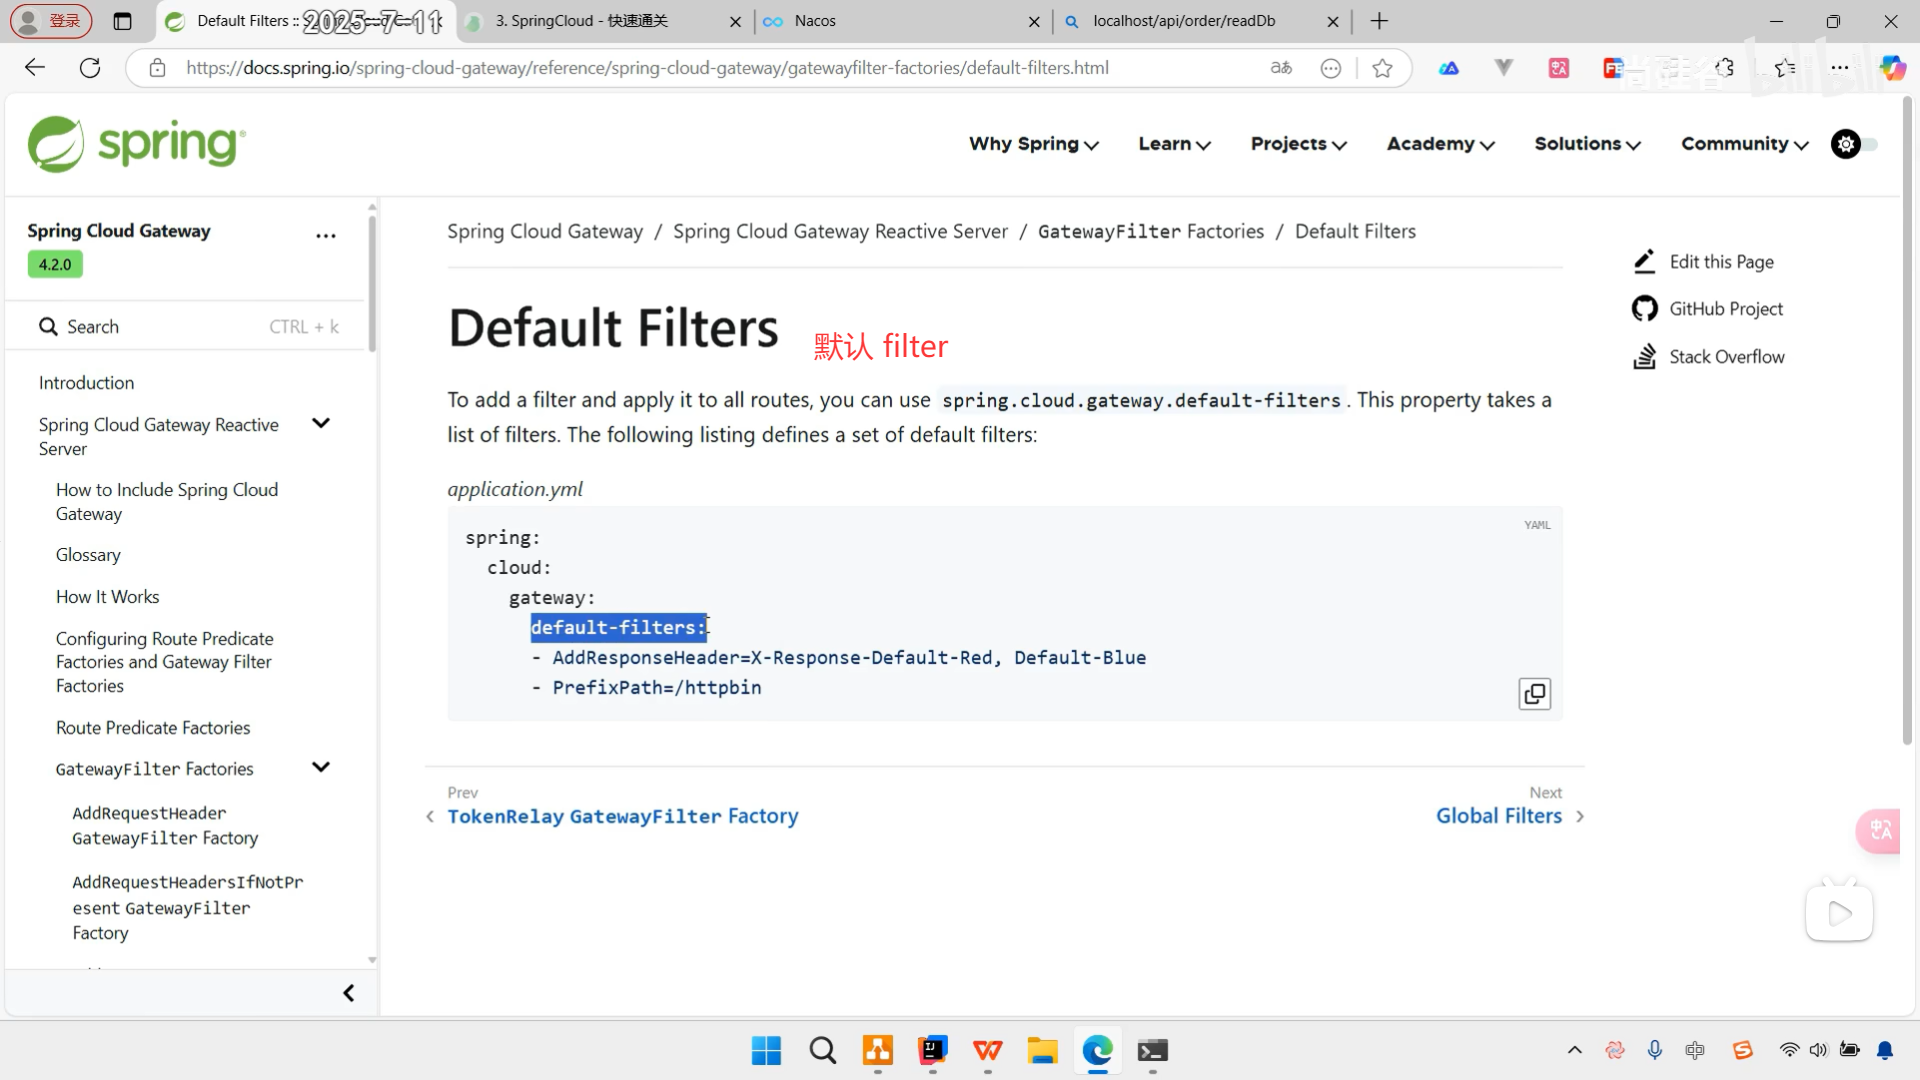Click the Edit this Page pencil icon
The image size is (1920, 1080).
click(1644, 262)
